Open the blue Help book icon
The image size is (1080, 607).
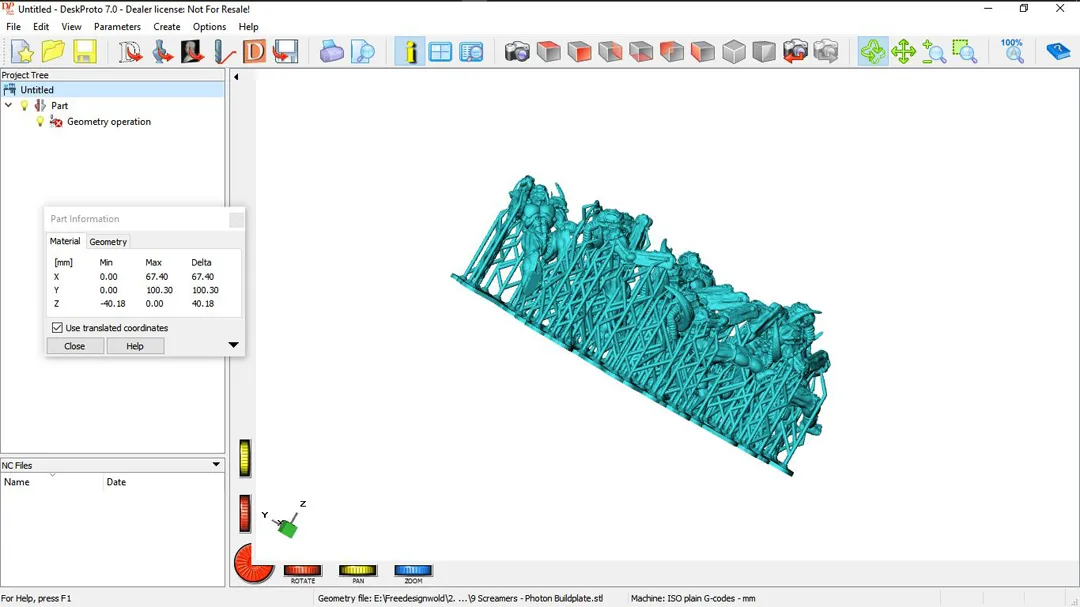(1057, 52)
